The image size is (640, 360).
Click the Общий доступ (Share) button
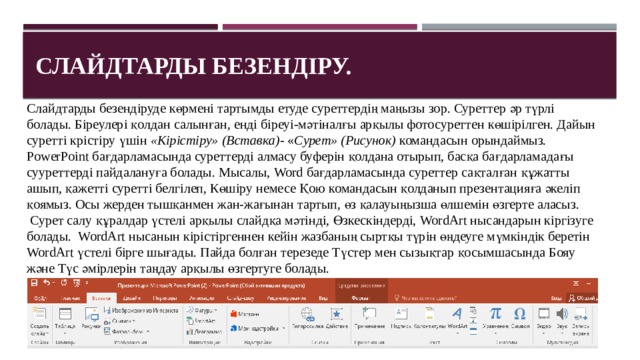click(x=582, y=298)
